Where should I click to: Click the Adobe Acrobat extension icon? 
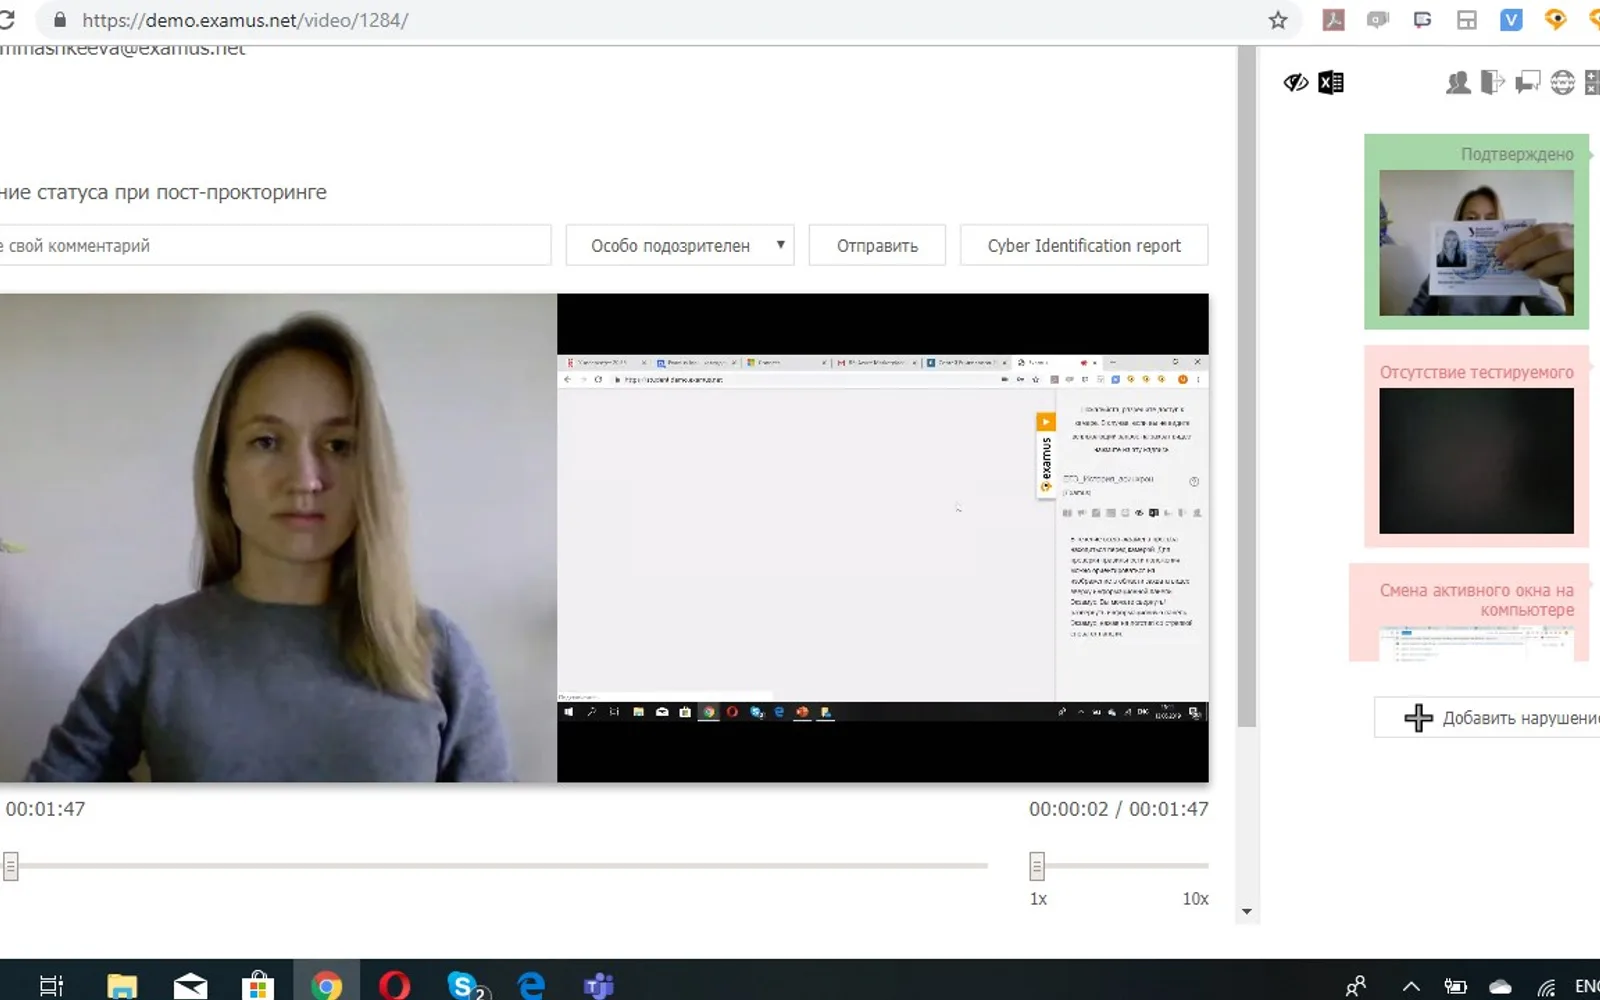pyautogui.click(x=1333, y=20)
